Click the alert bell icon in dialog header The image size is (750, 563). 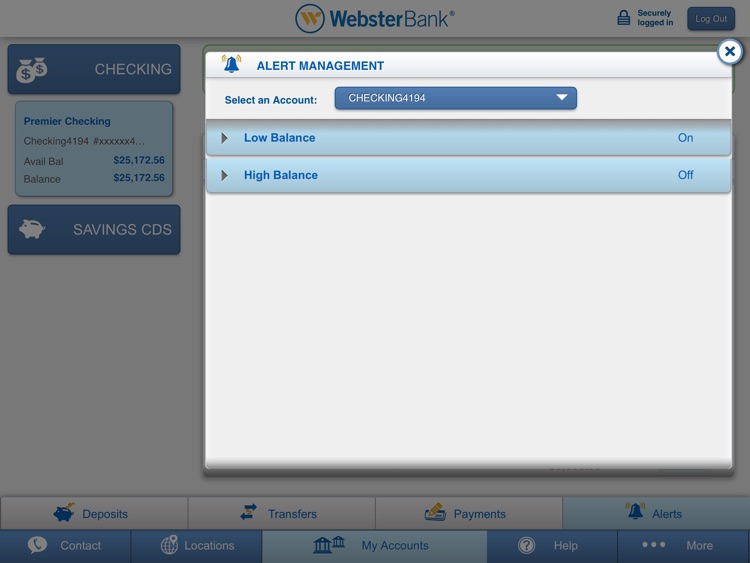[232, 64]
